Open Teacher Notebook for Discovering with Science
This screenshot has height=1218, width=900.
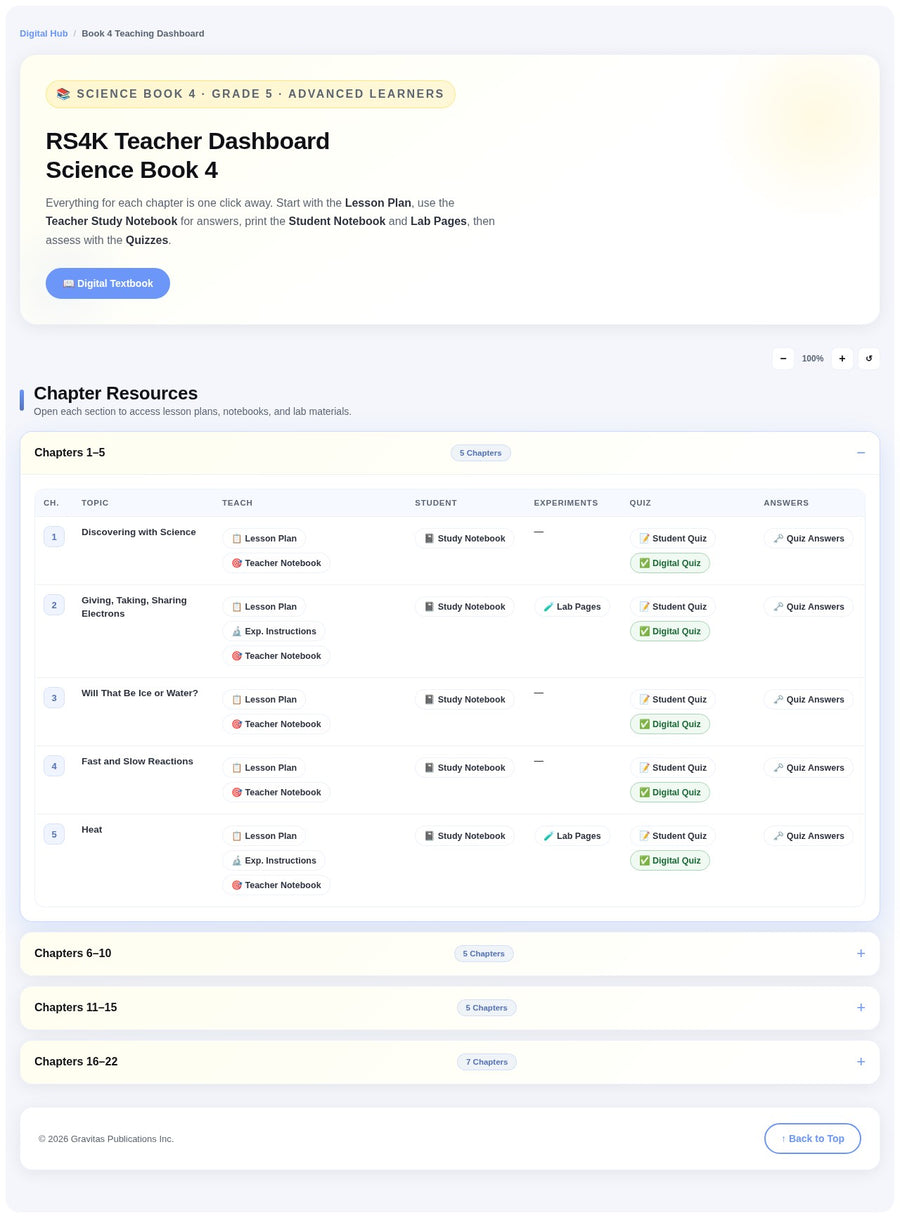coord(276,563)
